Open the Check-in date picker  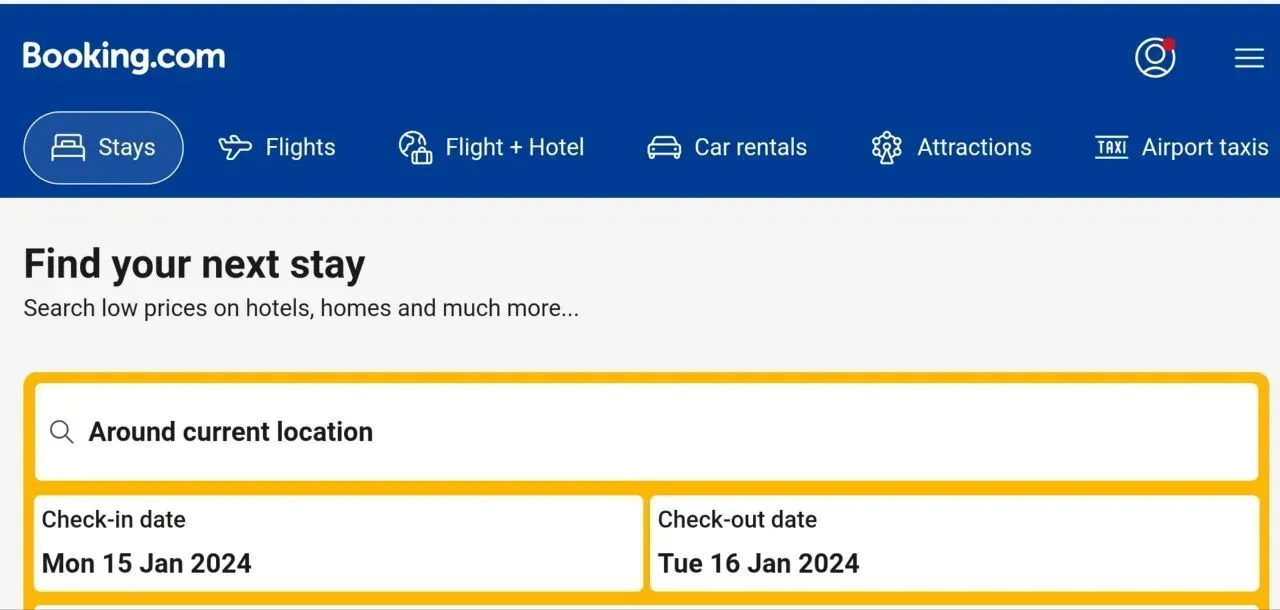tap(338, 543)
